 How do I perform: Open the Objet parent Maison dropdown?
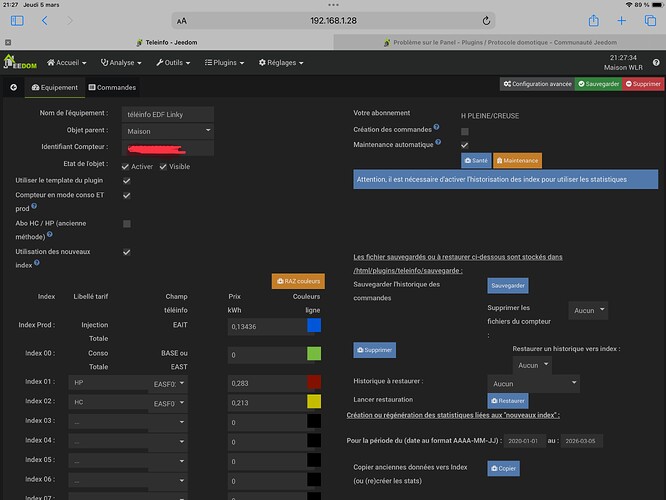point(167,131)
